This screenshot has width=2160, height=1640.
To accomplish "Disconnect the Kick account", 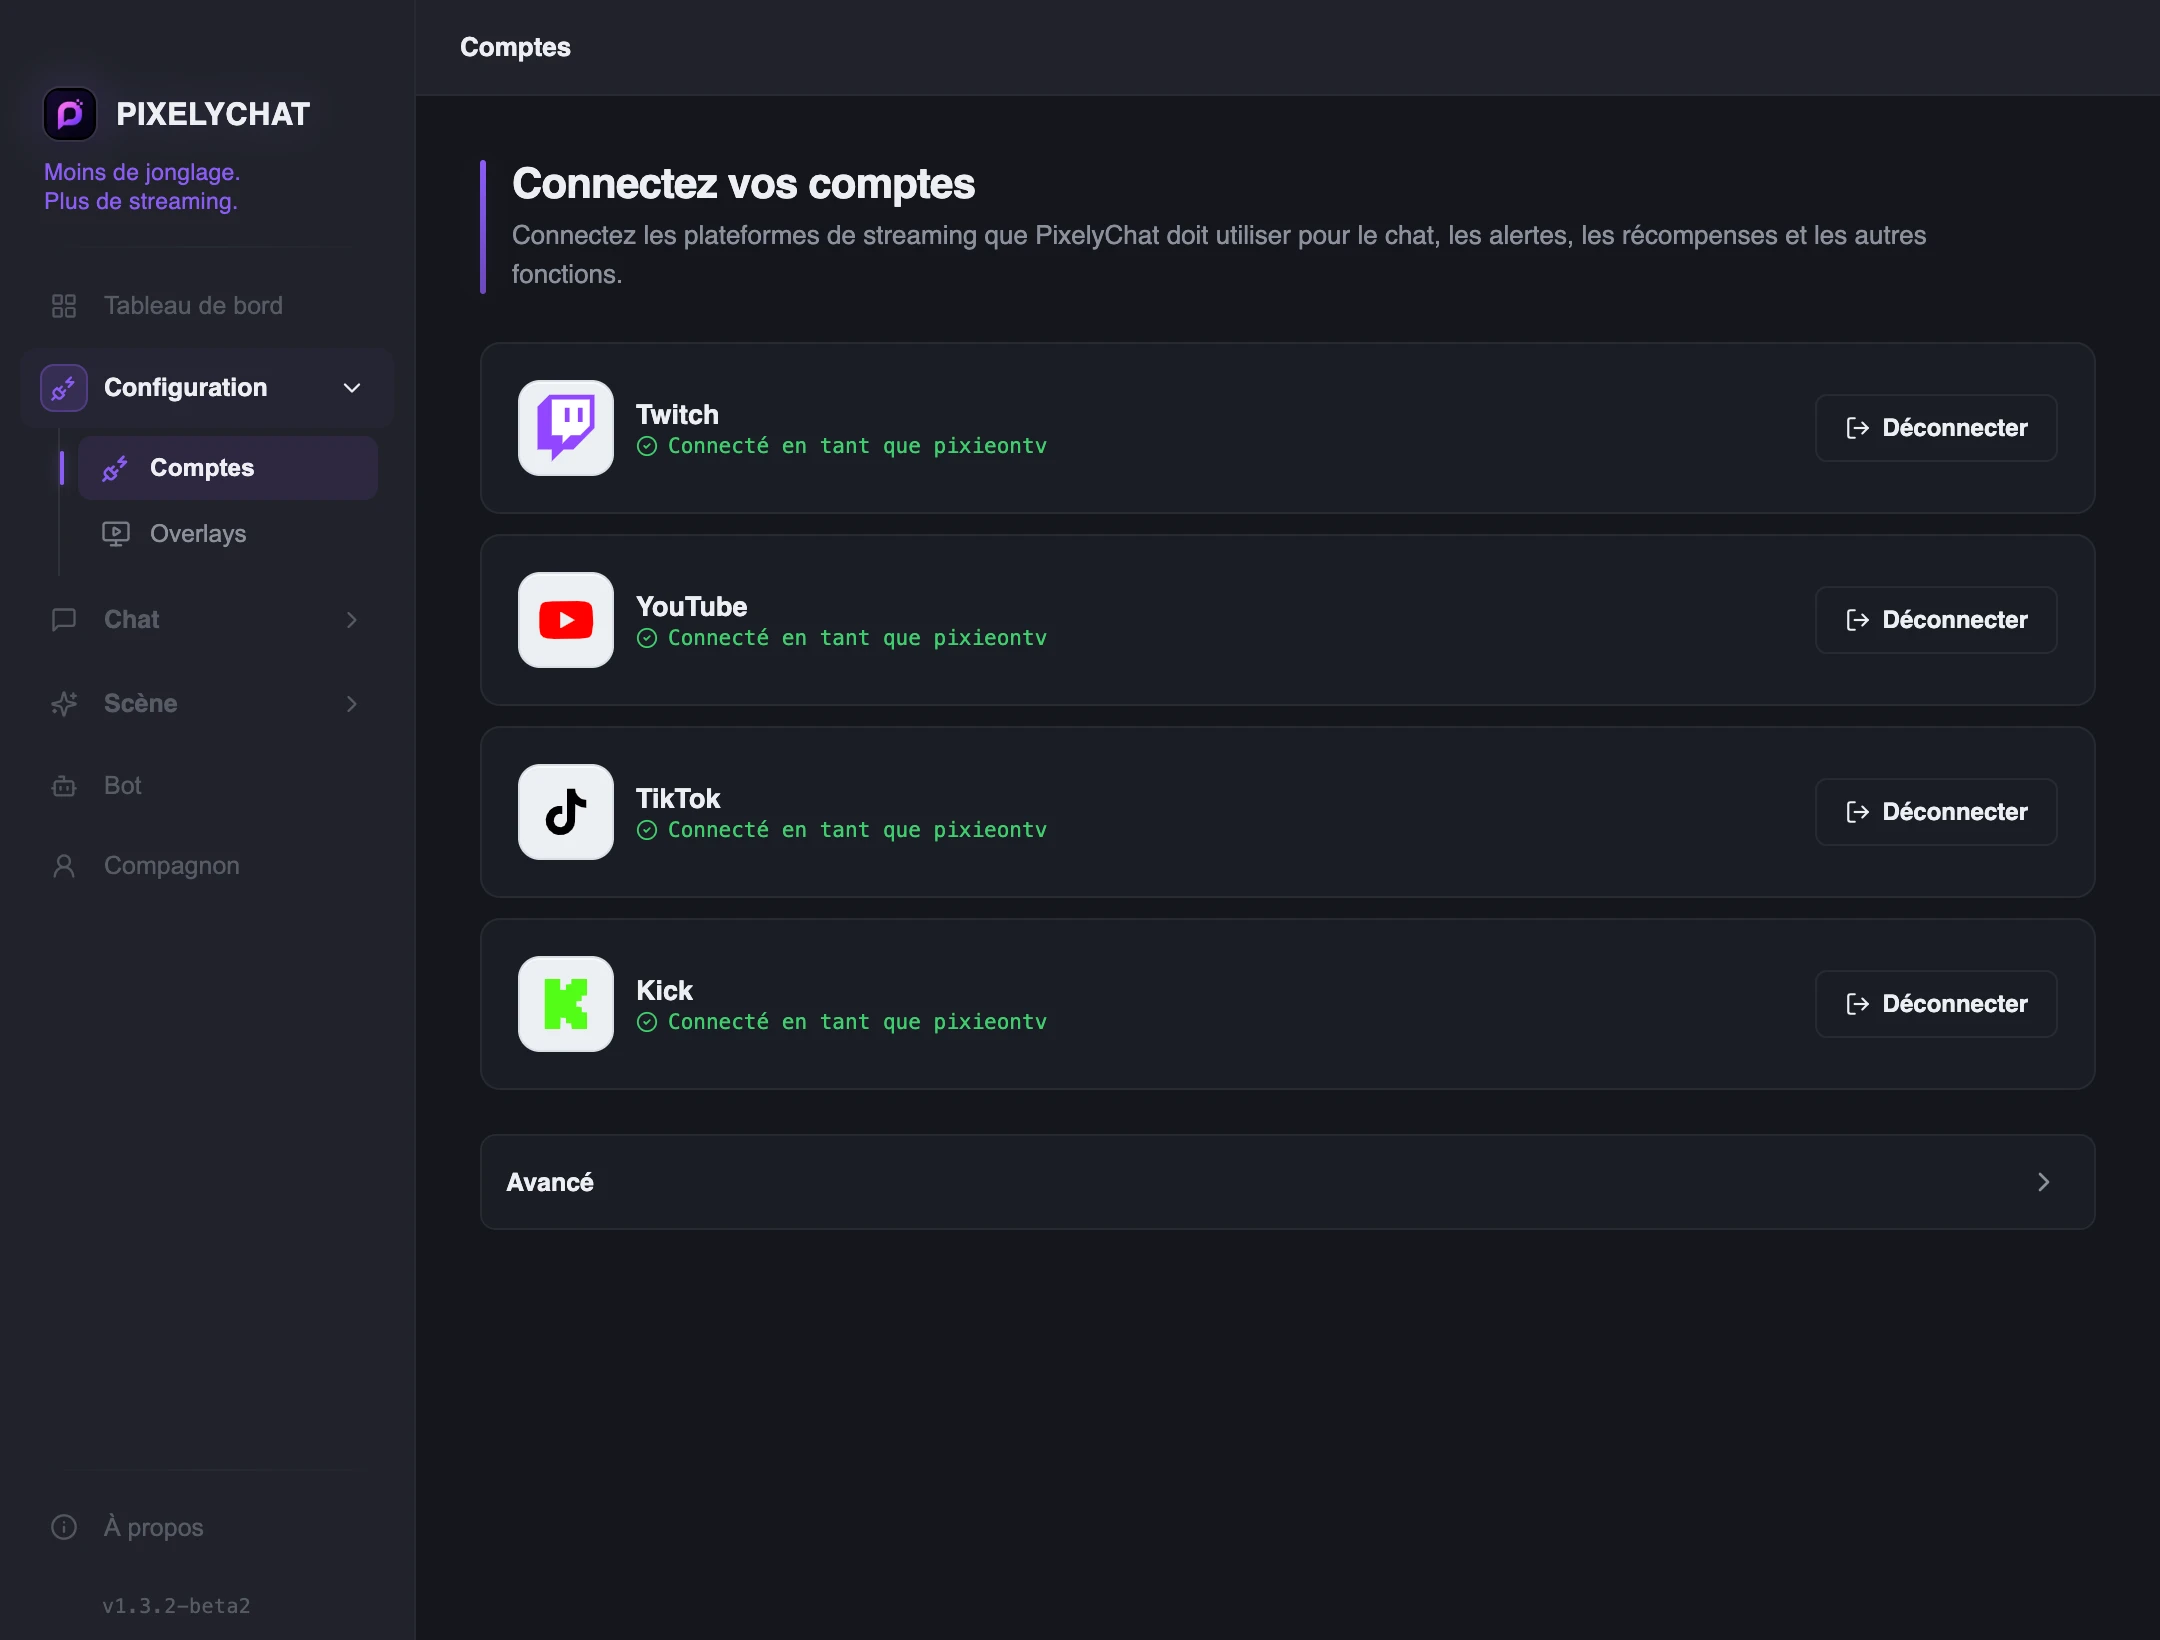I will pos(1936,1004).
